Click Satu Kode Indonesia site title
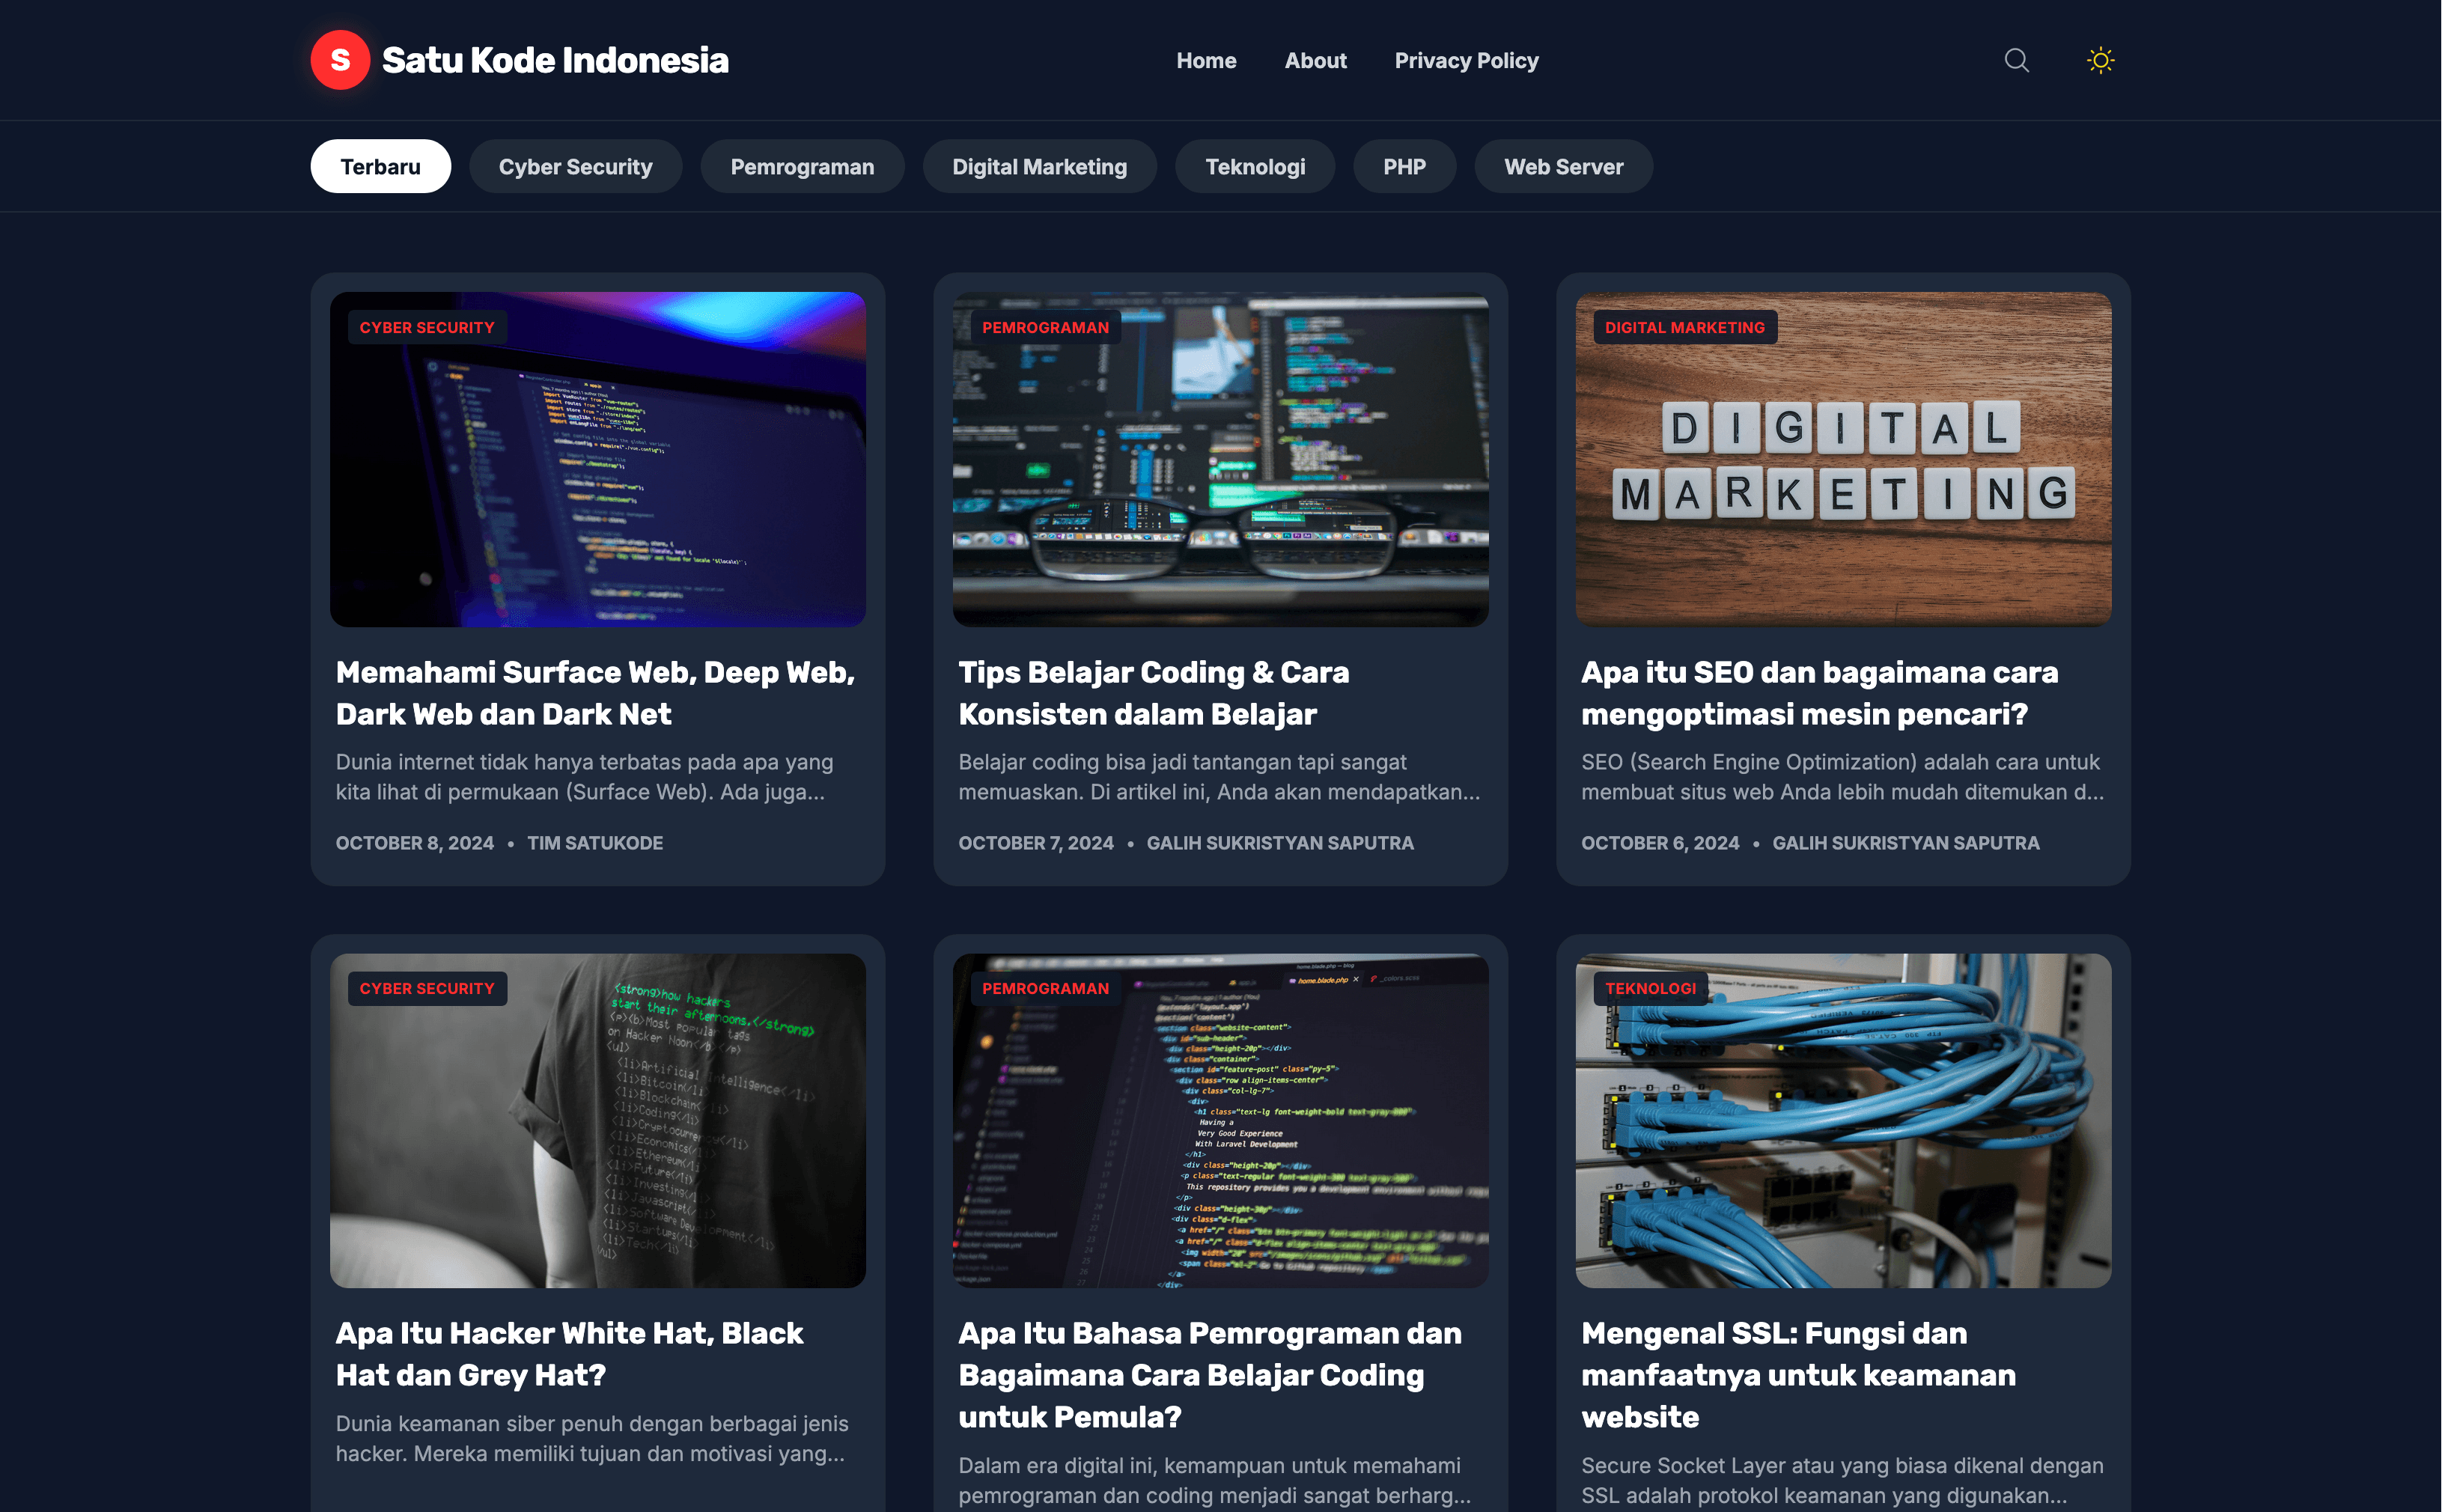Screen dimensions: 2442x1512 click(x=555, y=60)
